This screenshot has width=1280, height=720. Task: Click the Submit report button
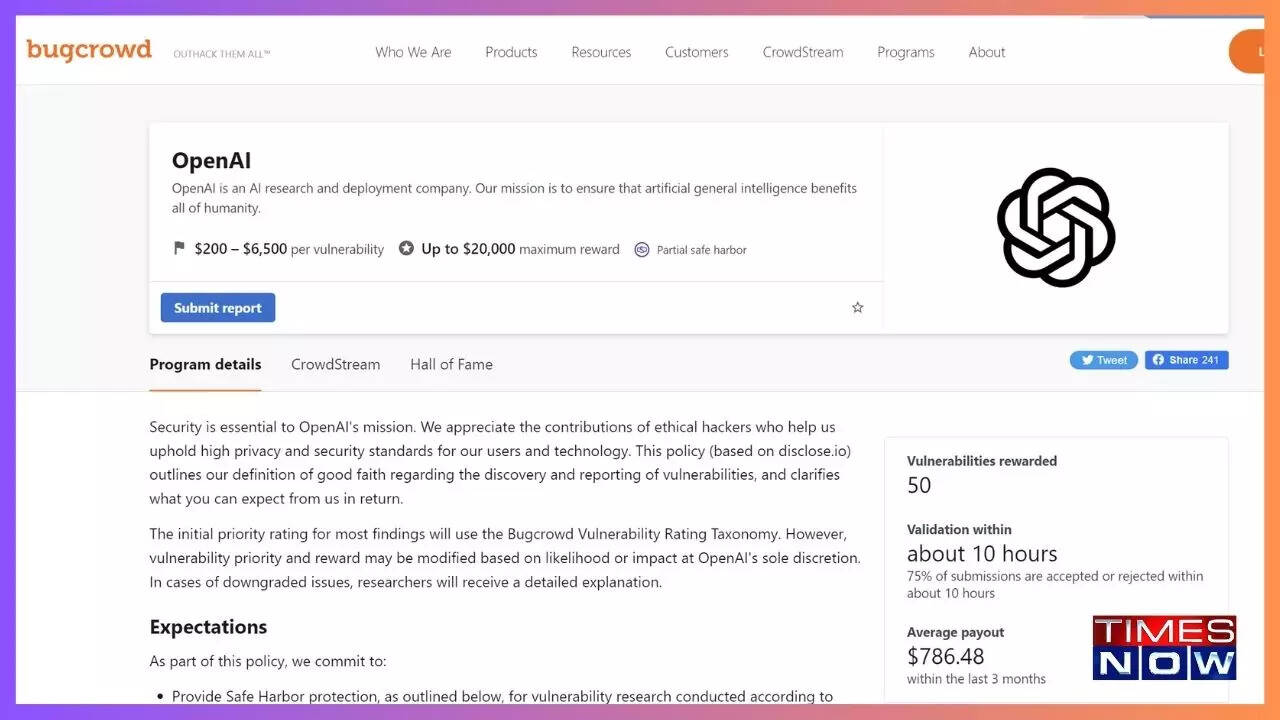tap(217, 307)
